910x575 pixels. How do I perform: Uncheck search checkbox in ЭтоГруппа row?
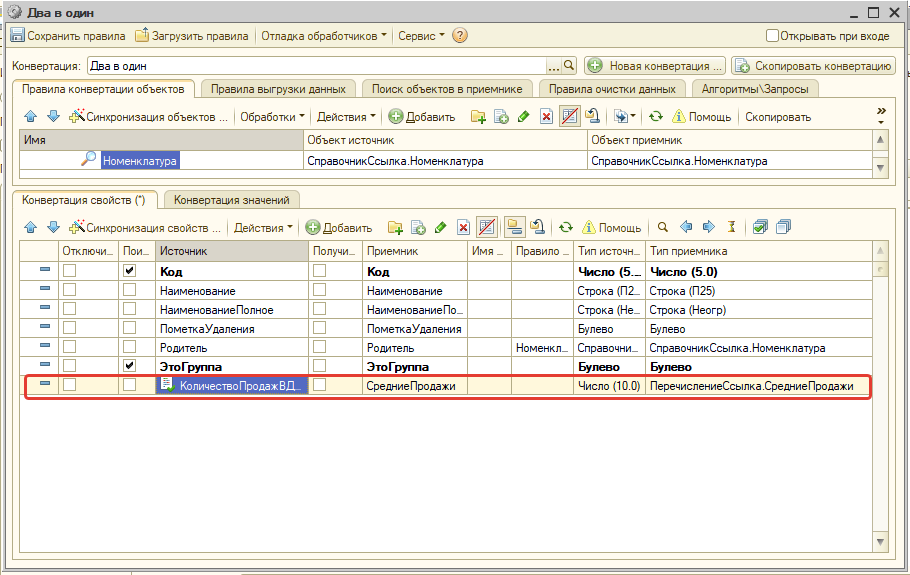(129, 366)
